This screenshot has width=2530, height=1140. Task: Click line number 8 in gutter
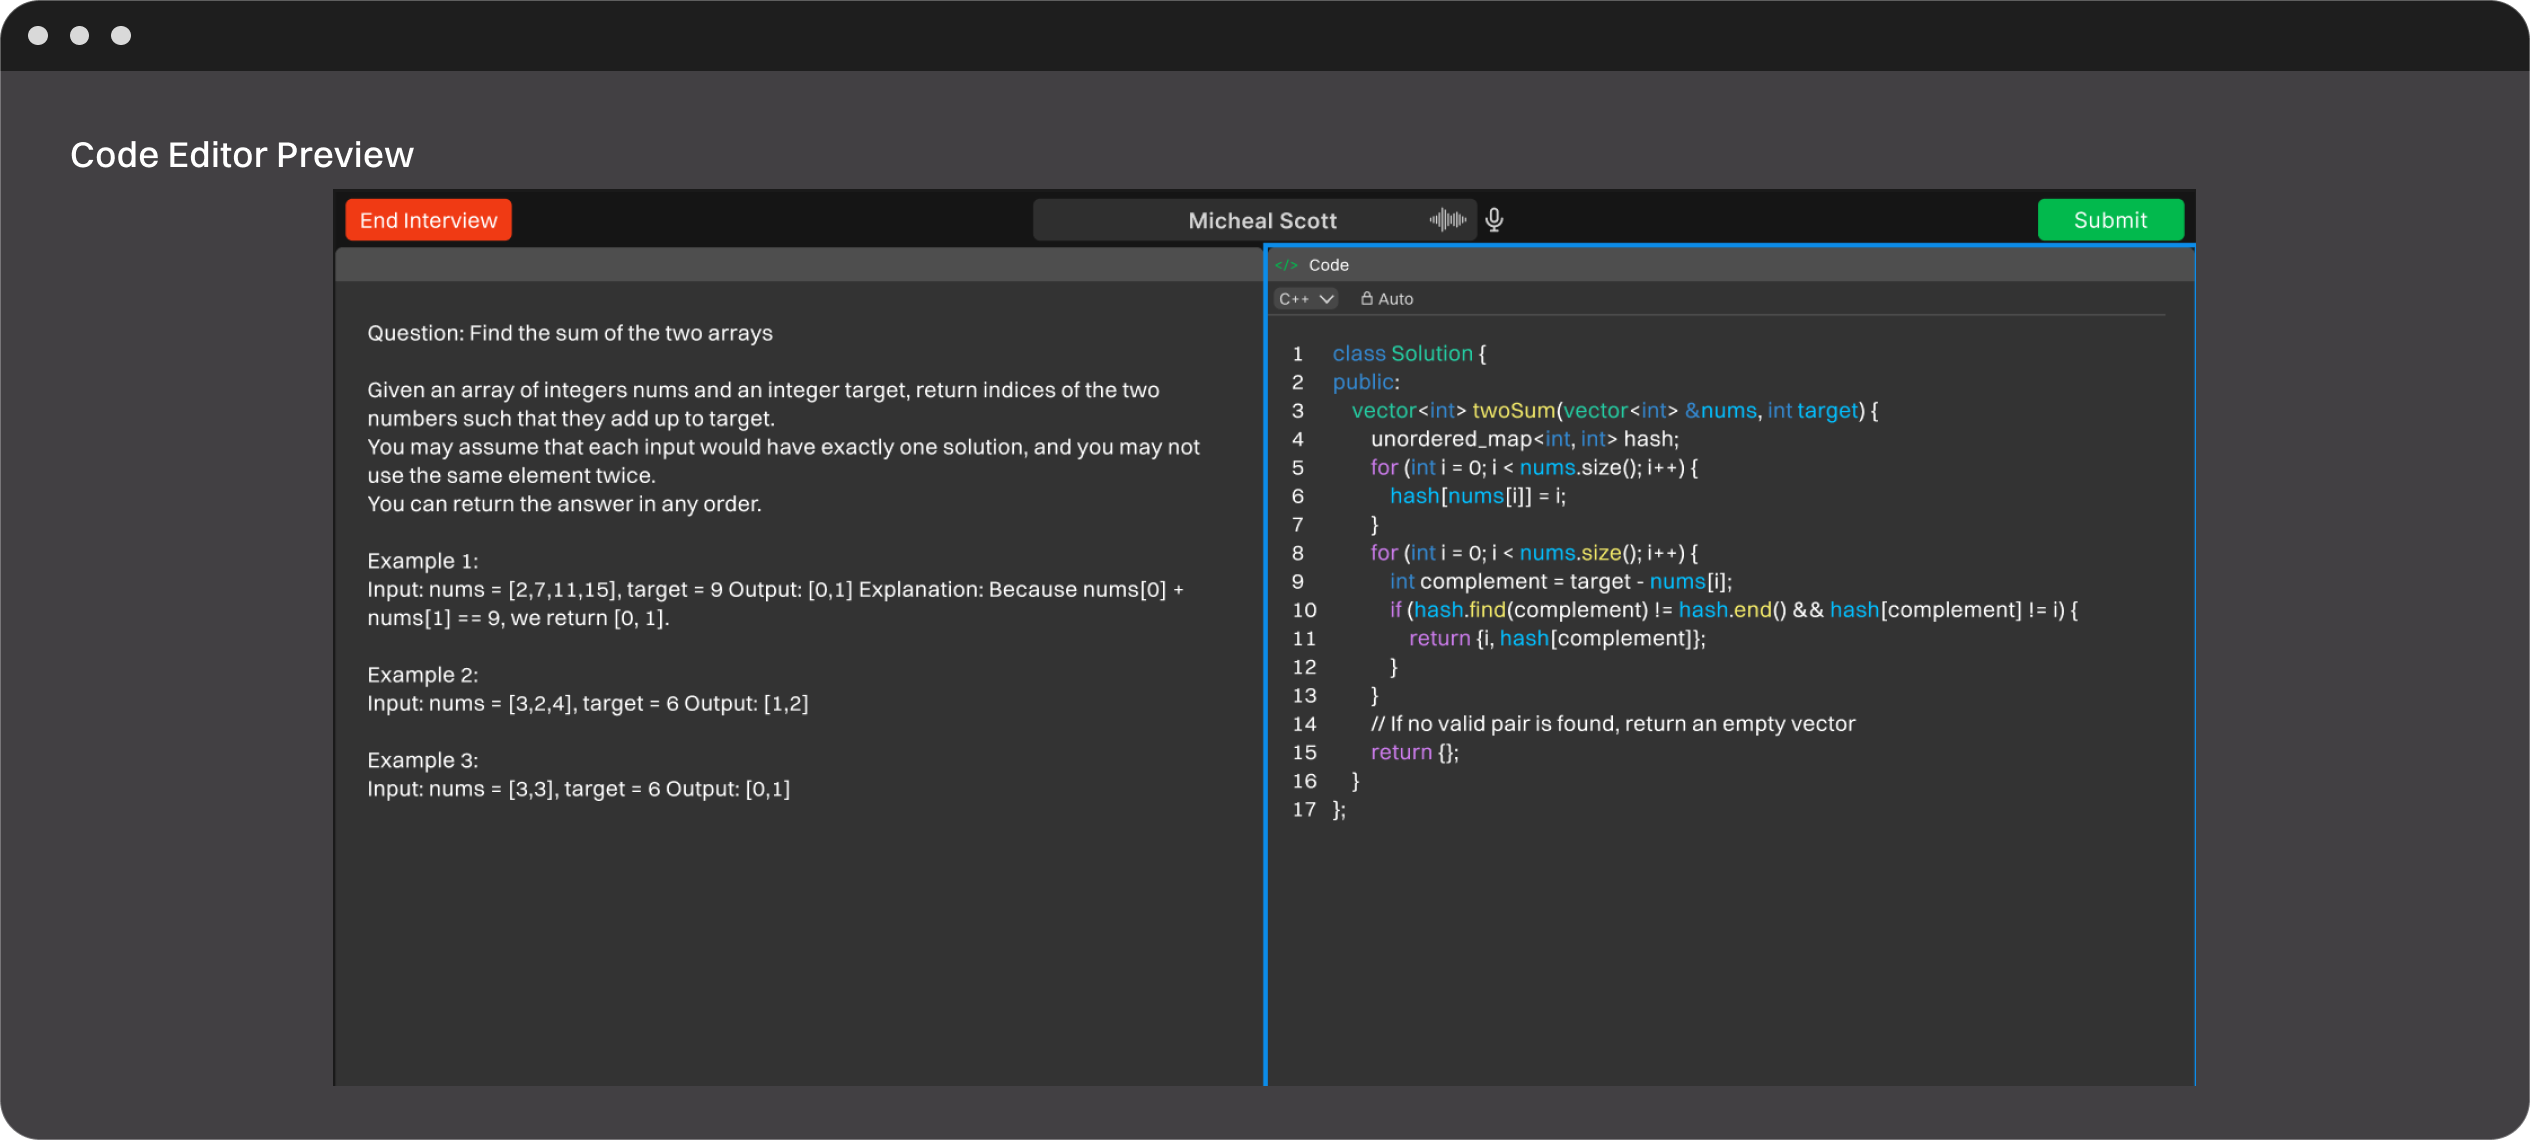(1298, 553)
